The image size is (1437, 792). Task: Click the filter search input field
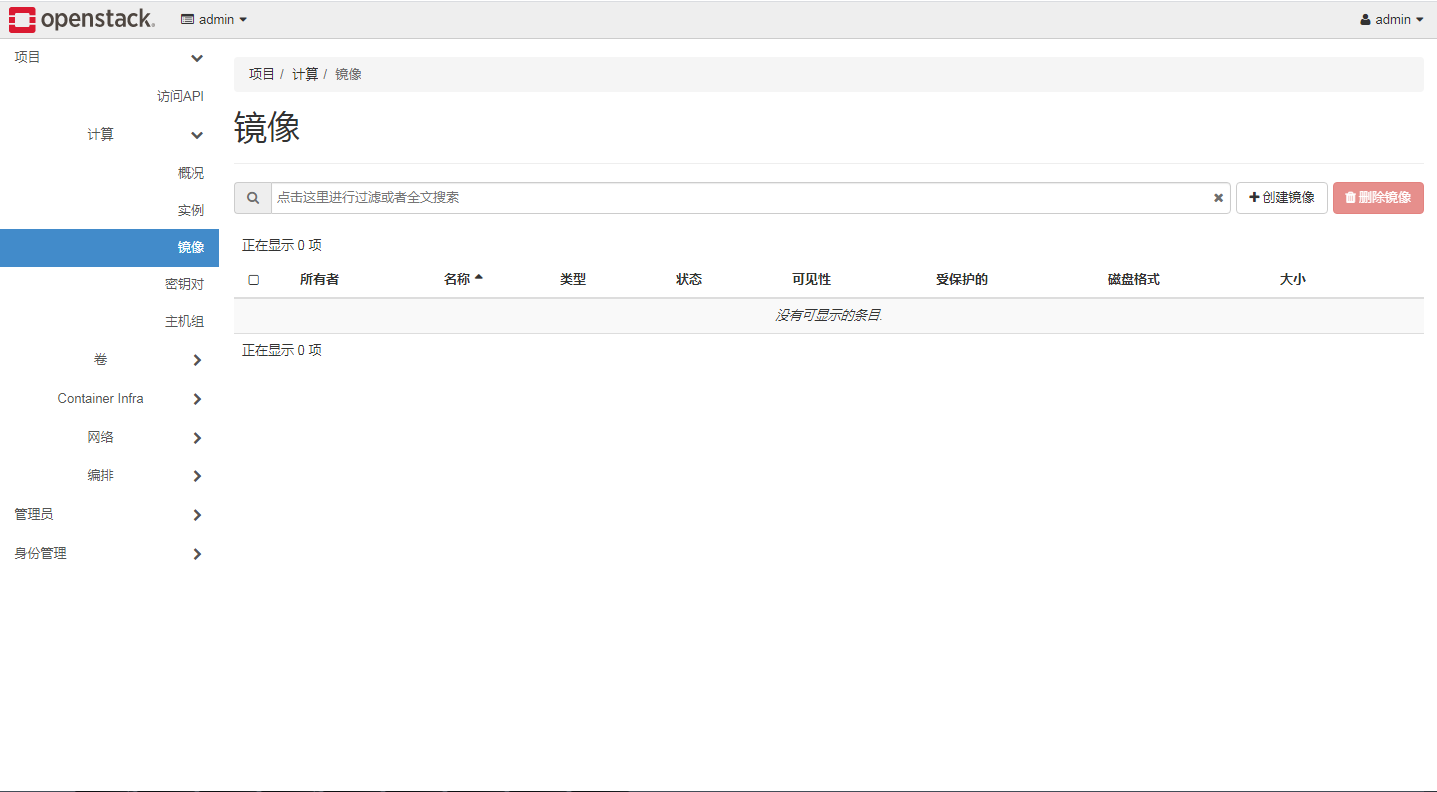pos(740,198)
